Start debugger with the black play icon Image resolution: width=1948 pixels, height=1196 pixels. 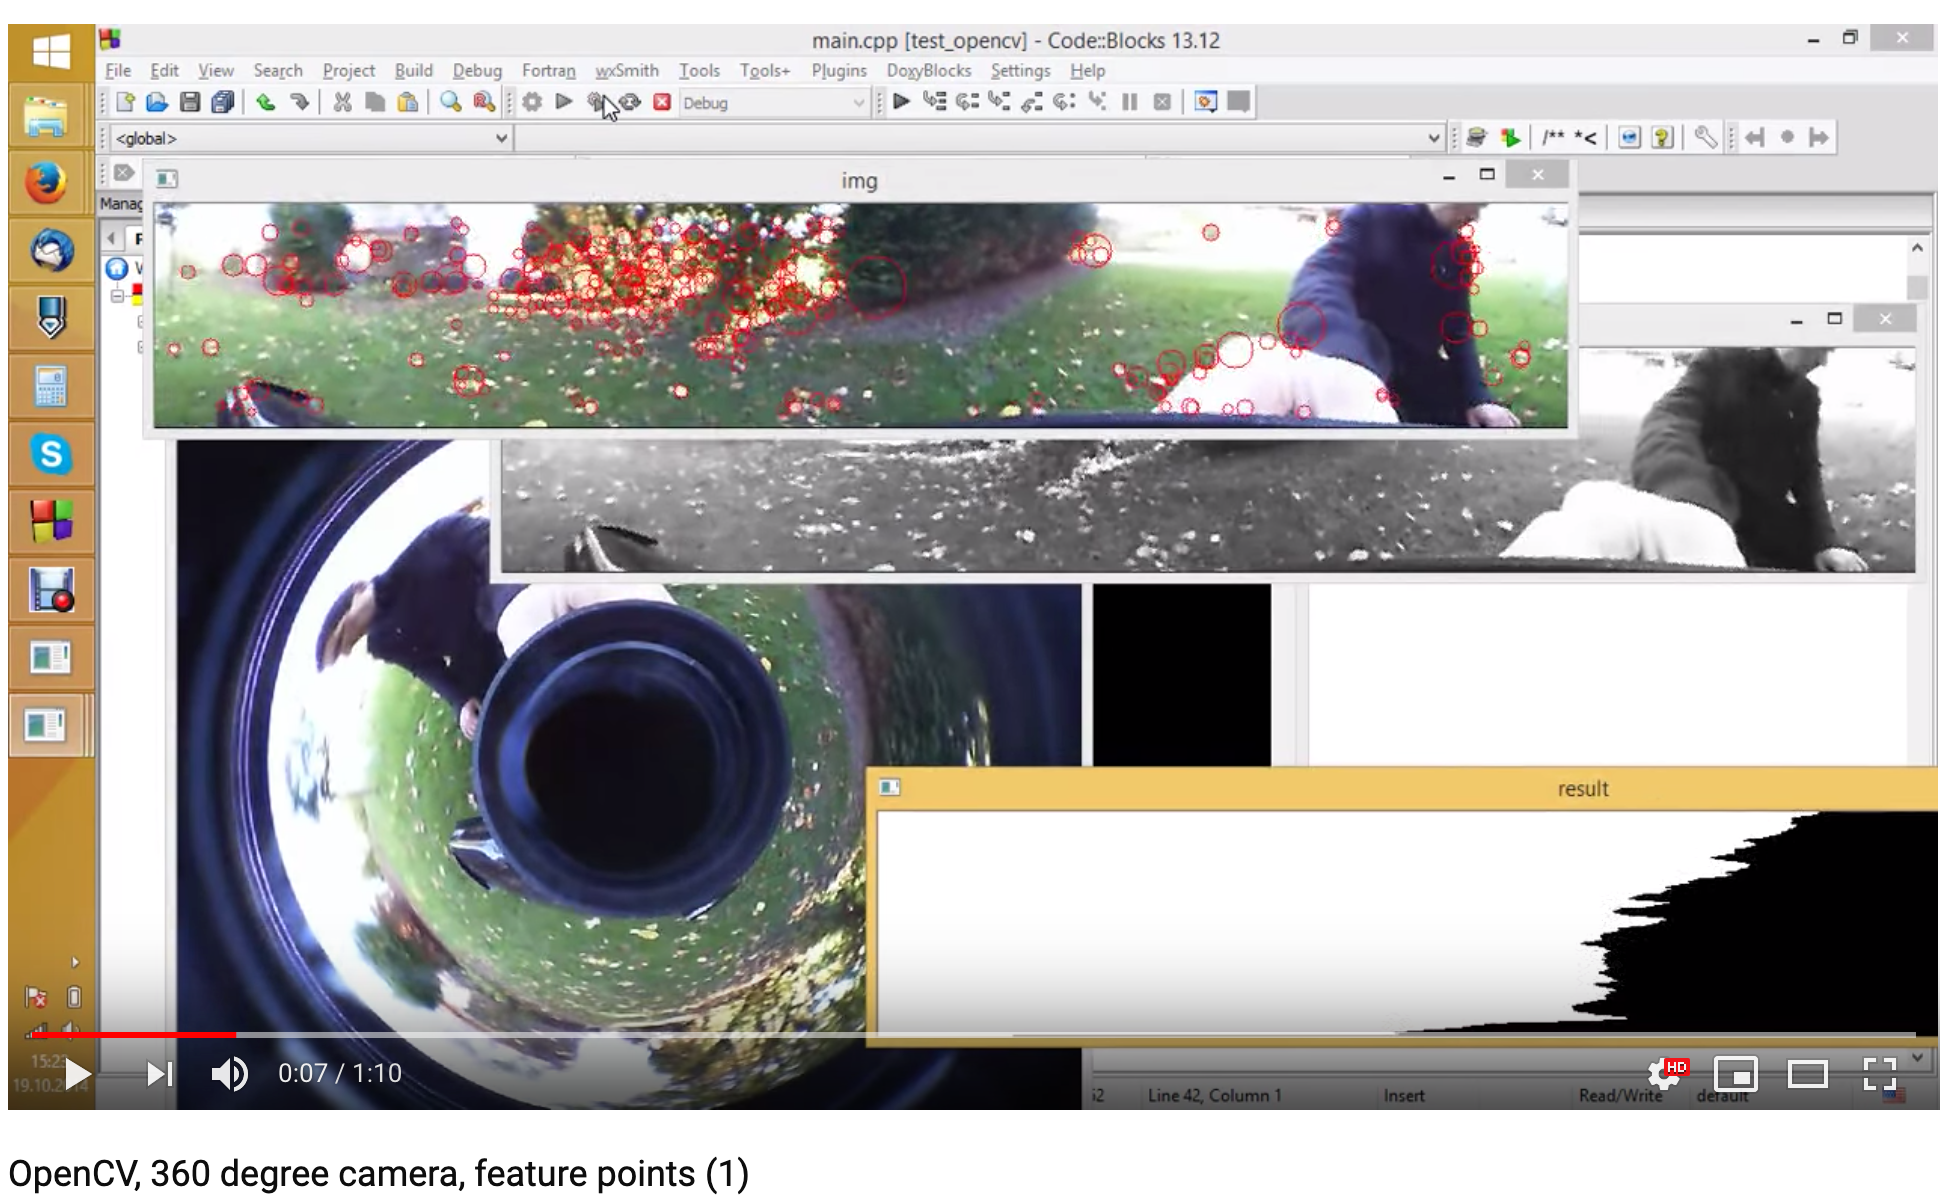(901, 101)
